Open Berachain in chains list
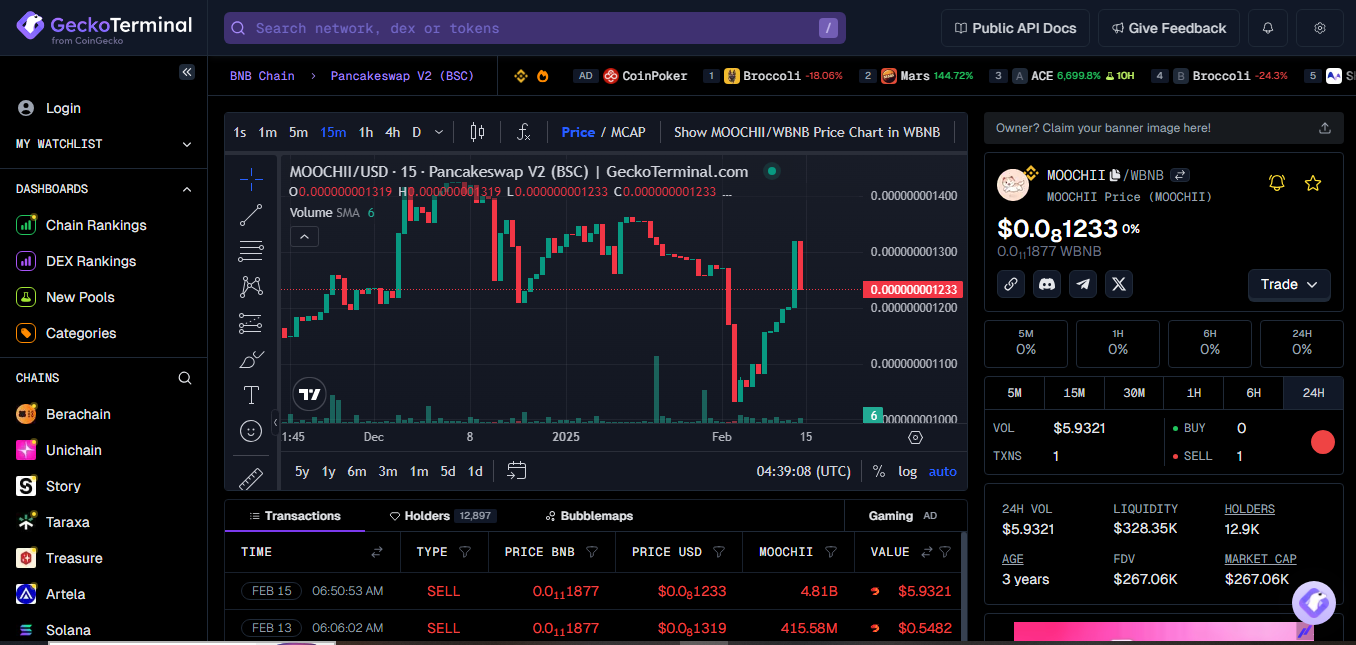Image resolution: width=1356 pixels, height=645 pixels. [78, 414]
